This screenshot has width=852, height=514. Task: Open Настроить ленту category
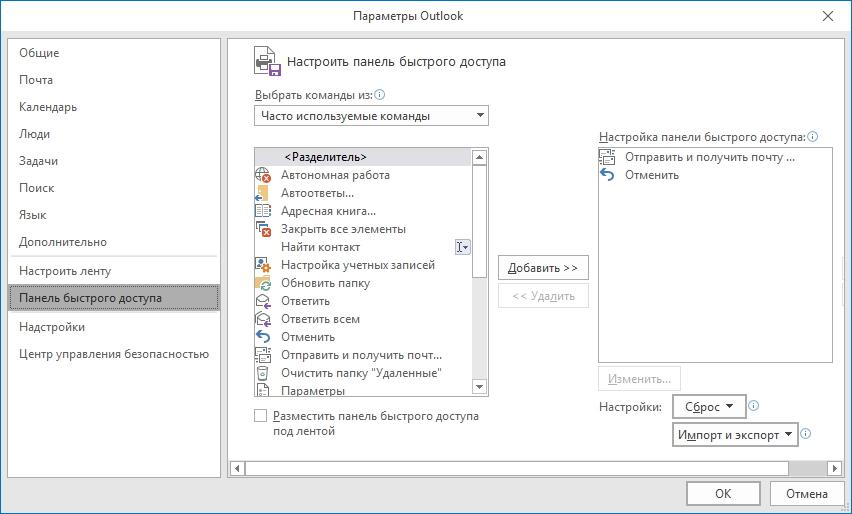tap(65, 271)
